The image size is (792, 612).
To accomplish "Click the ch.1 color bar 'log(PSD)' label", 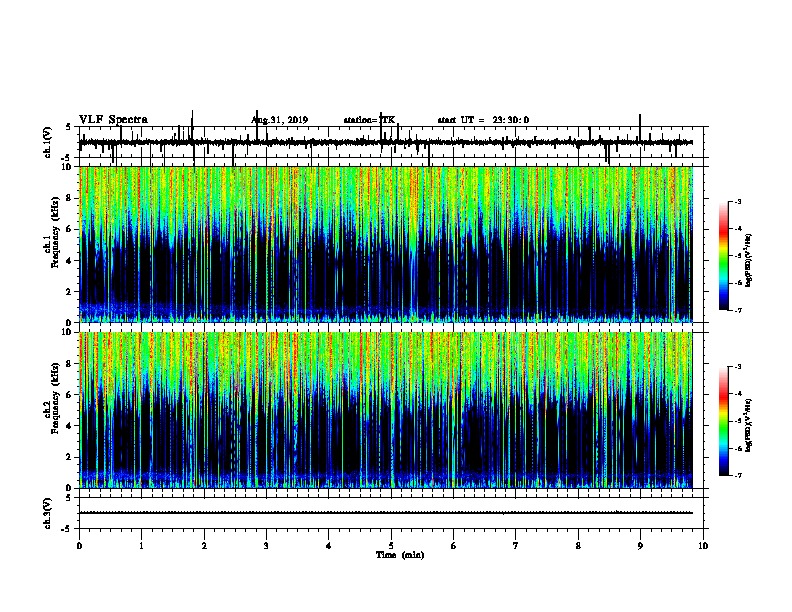I will coord(748,261).
